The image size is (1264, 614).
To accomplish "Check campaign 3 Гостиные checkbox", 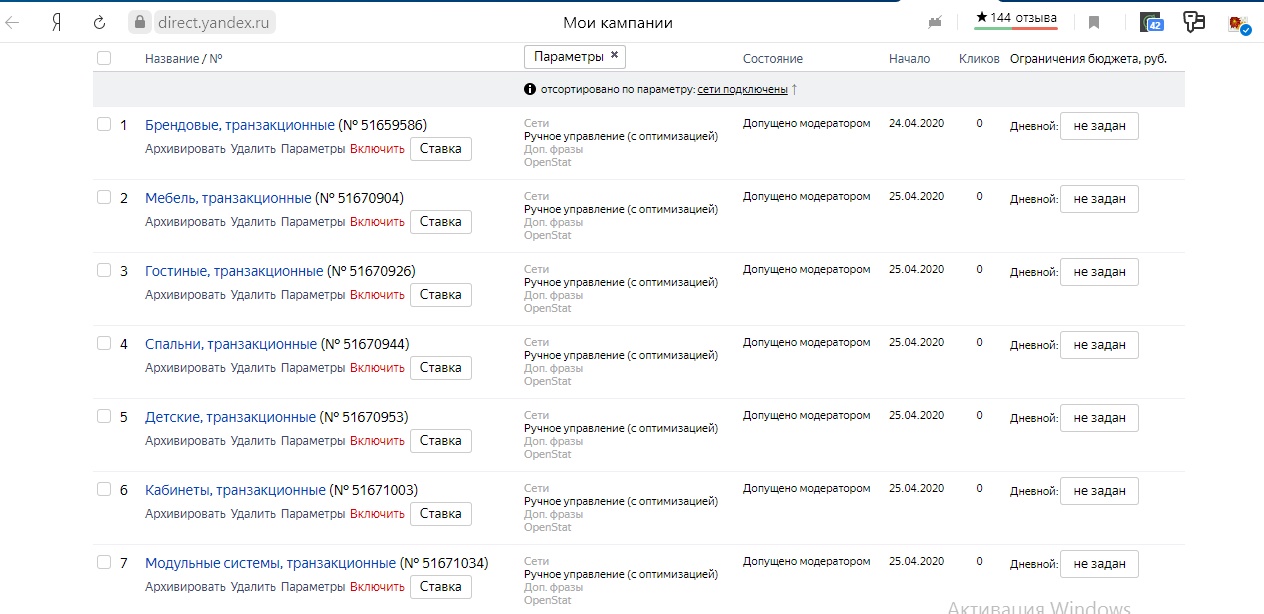I will pos(104,270).
